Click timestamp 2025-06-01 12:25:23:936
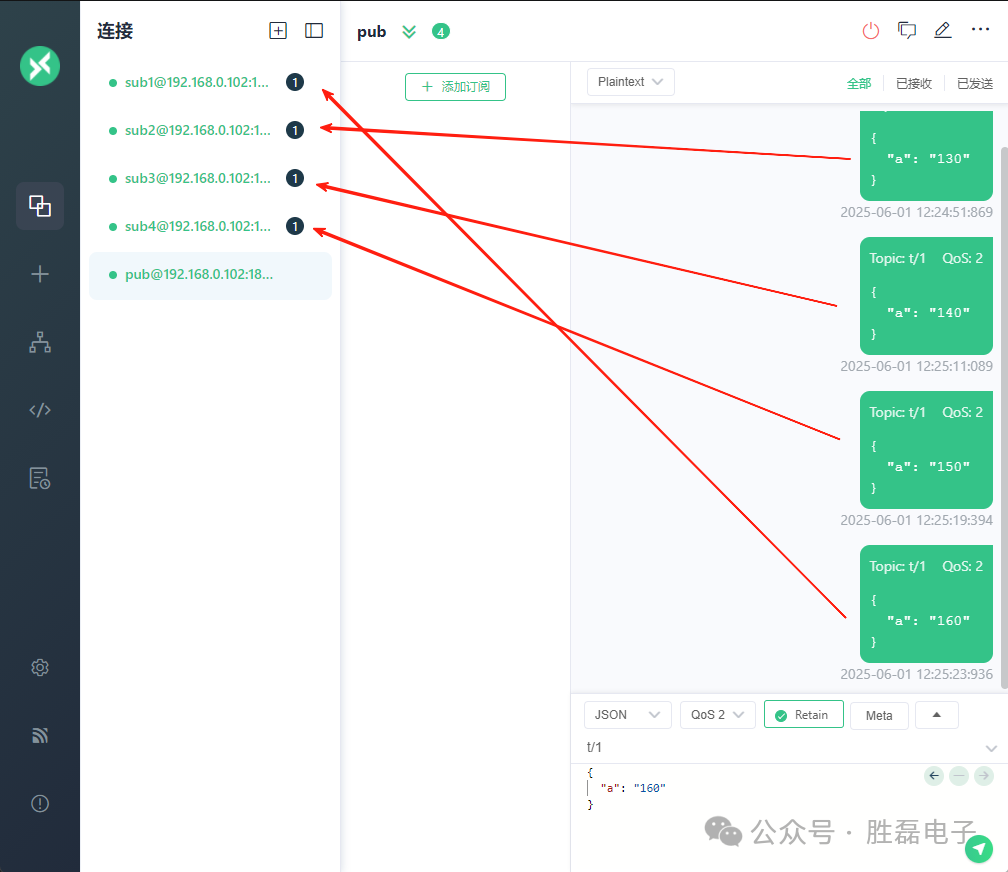Screen dimensions: 1008x872 click(916, 674)
